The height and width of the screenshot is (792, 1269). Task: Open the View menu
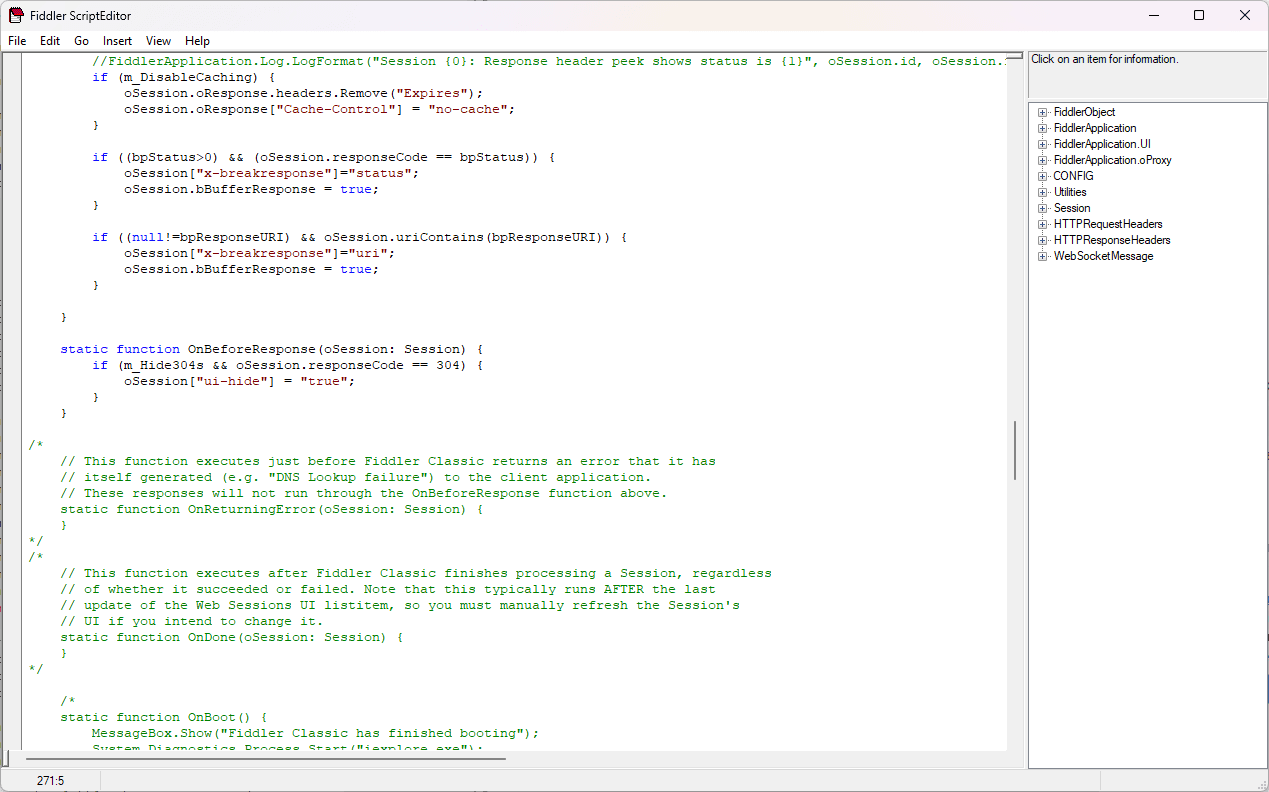pos(158,41)
